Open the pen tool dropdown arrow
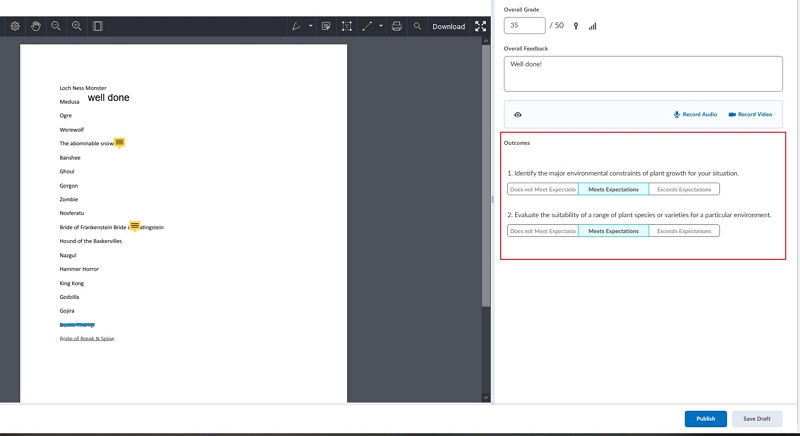 coord(310,26)
